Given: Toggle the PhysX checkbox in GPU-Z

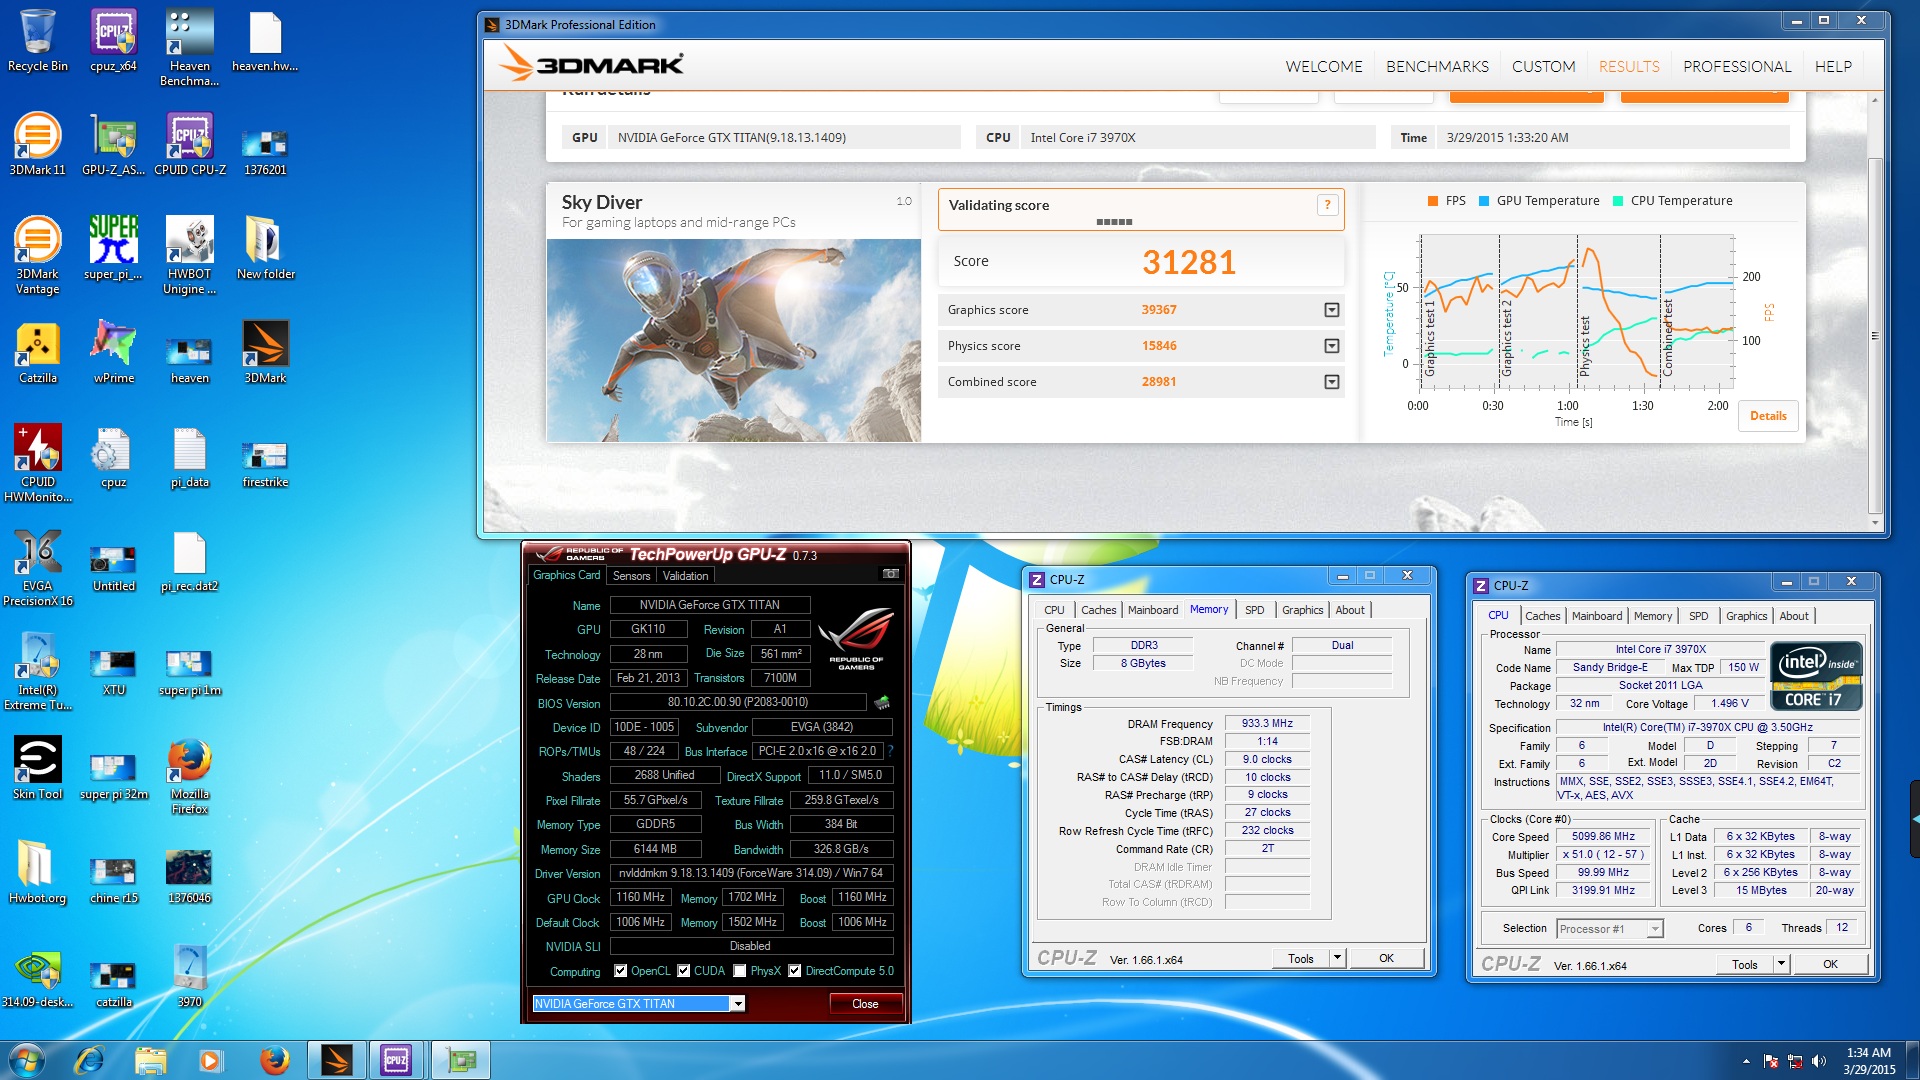Looking at the screenshot, I should coord(740,971).
